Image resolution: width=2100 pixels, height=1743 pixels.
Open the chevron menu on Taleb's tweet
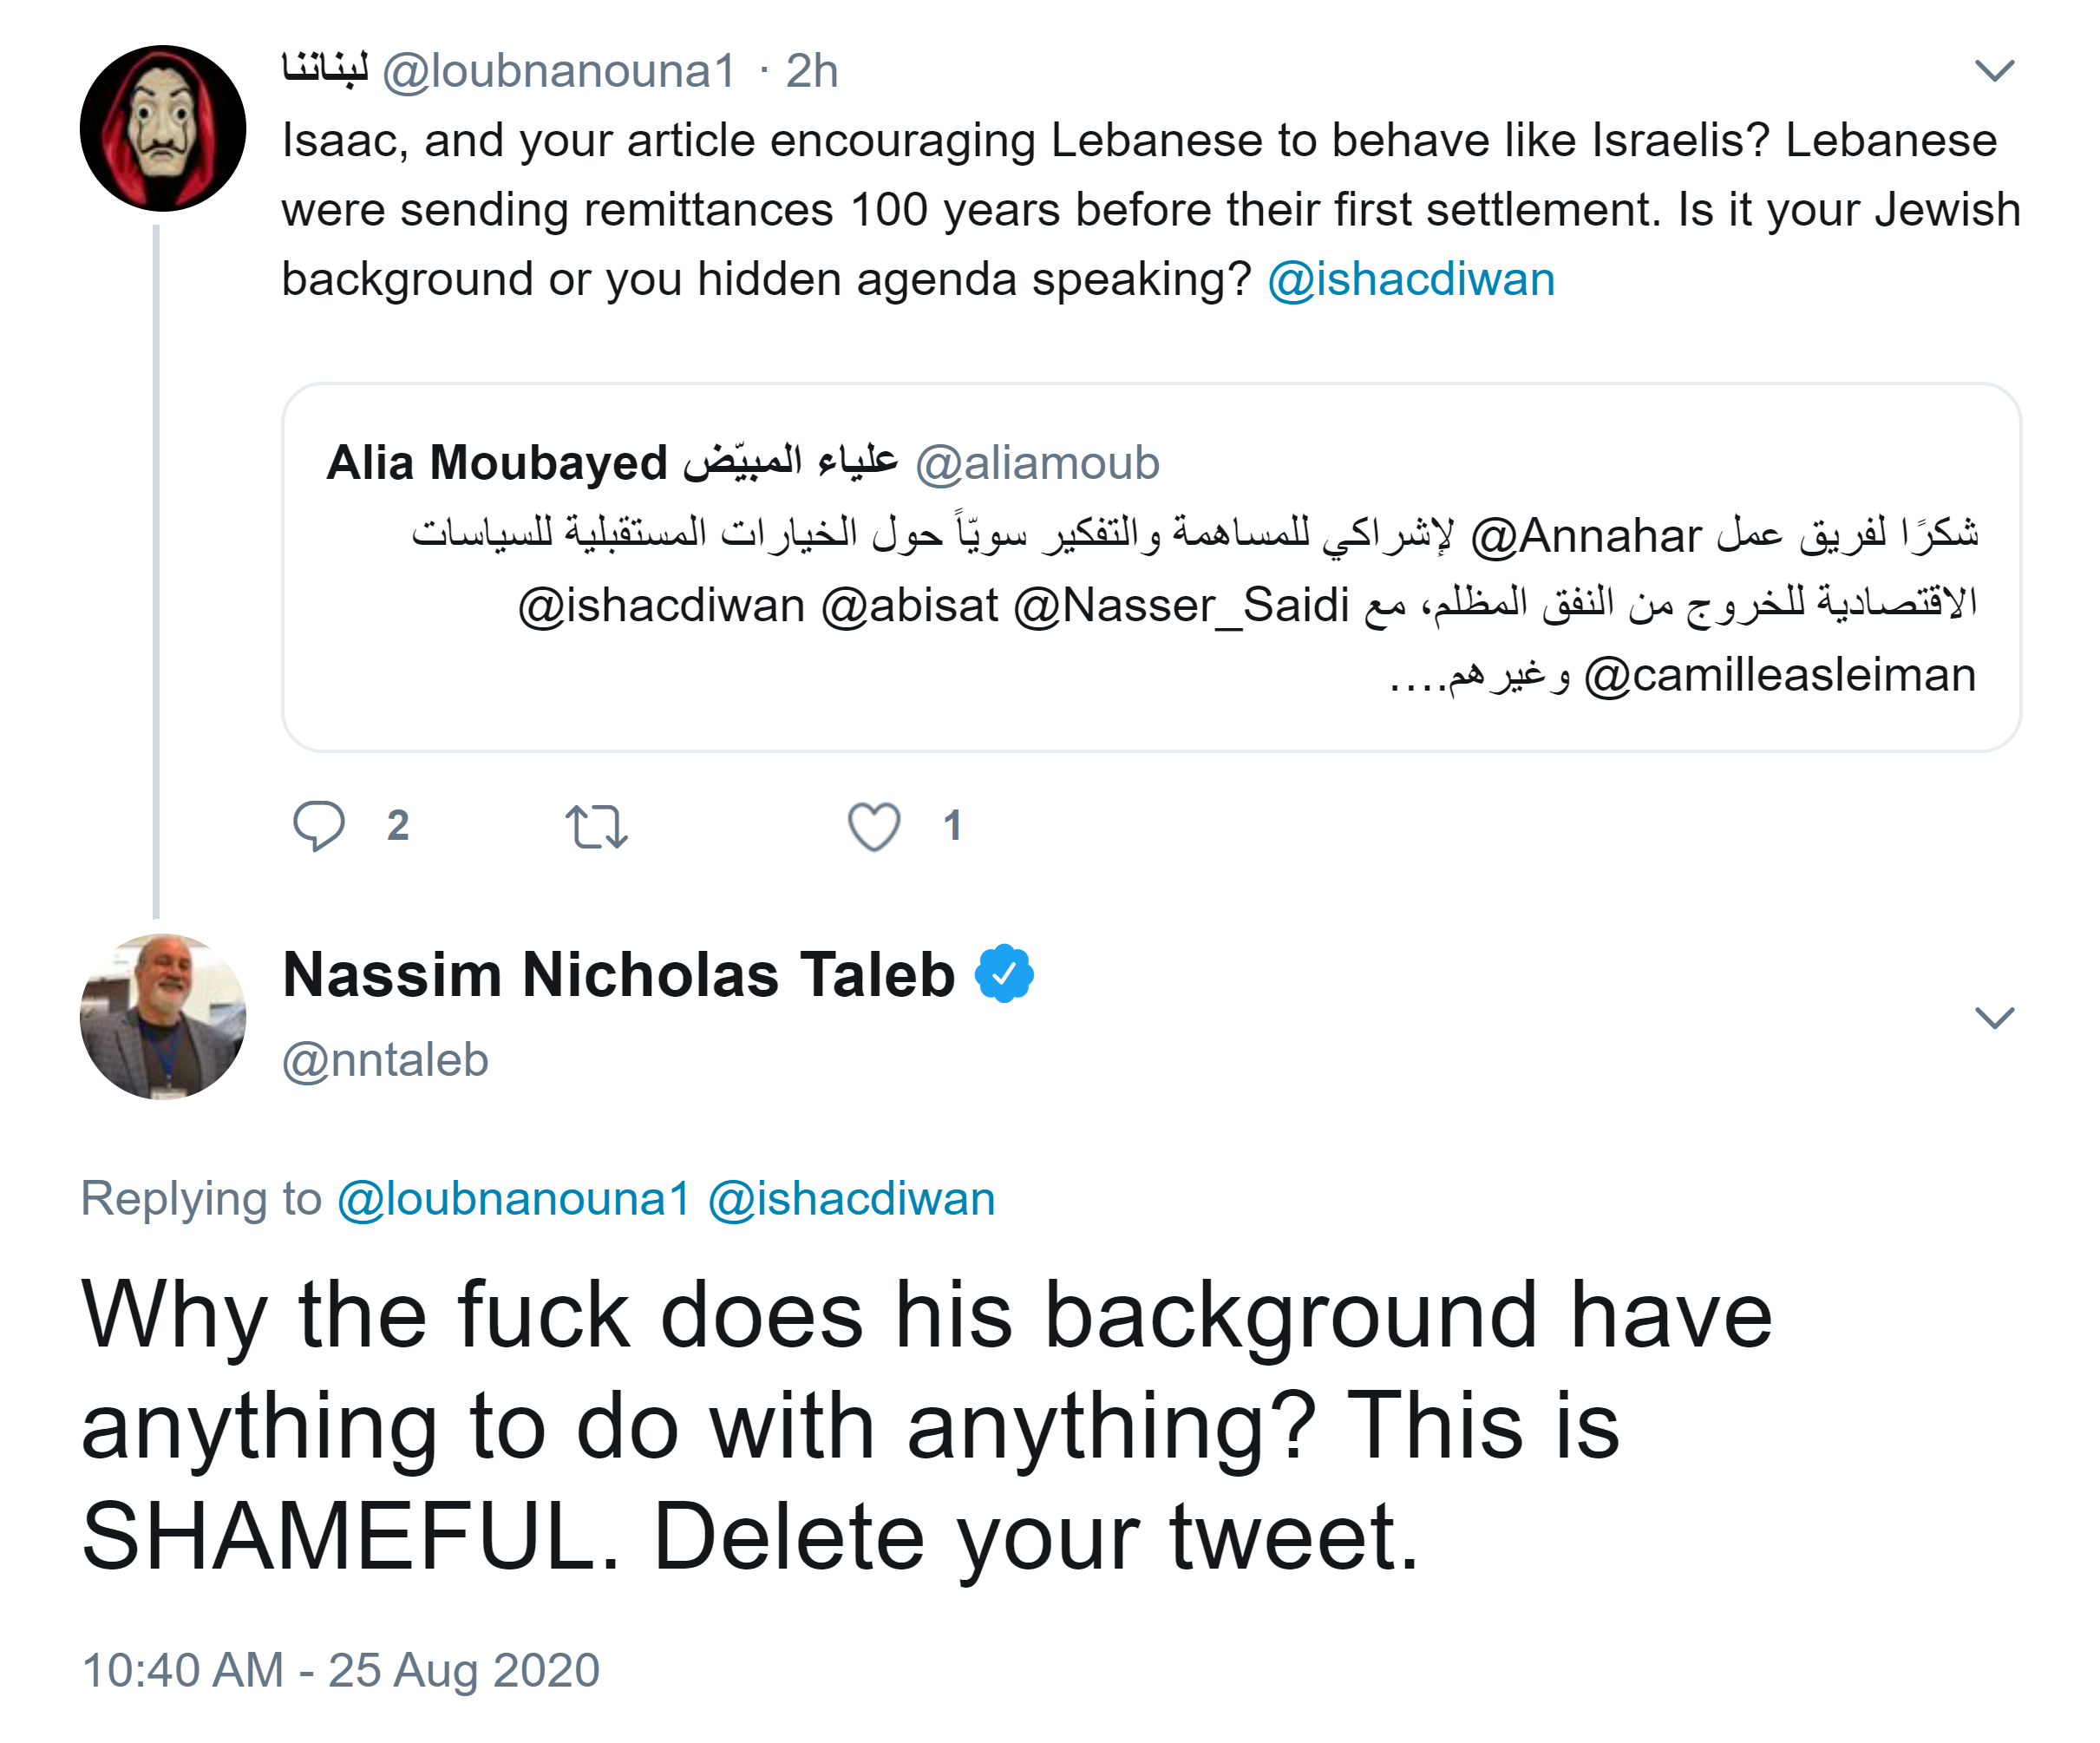pyautogui.click(x=1994, y=1018)
